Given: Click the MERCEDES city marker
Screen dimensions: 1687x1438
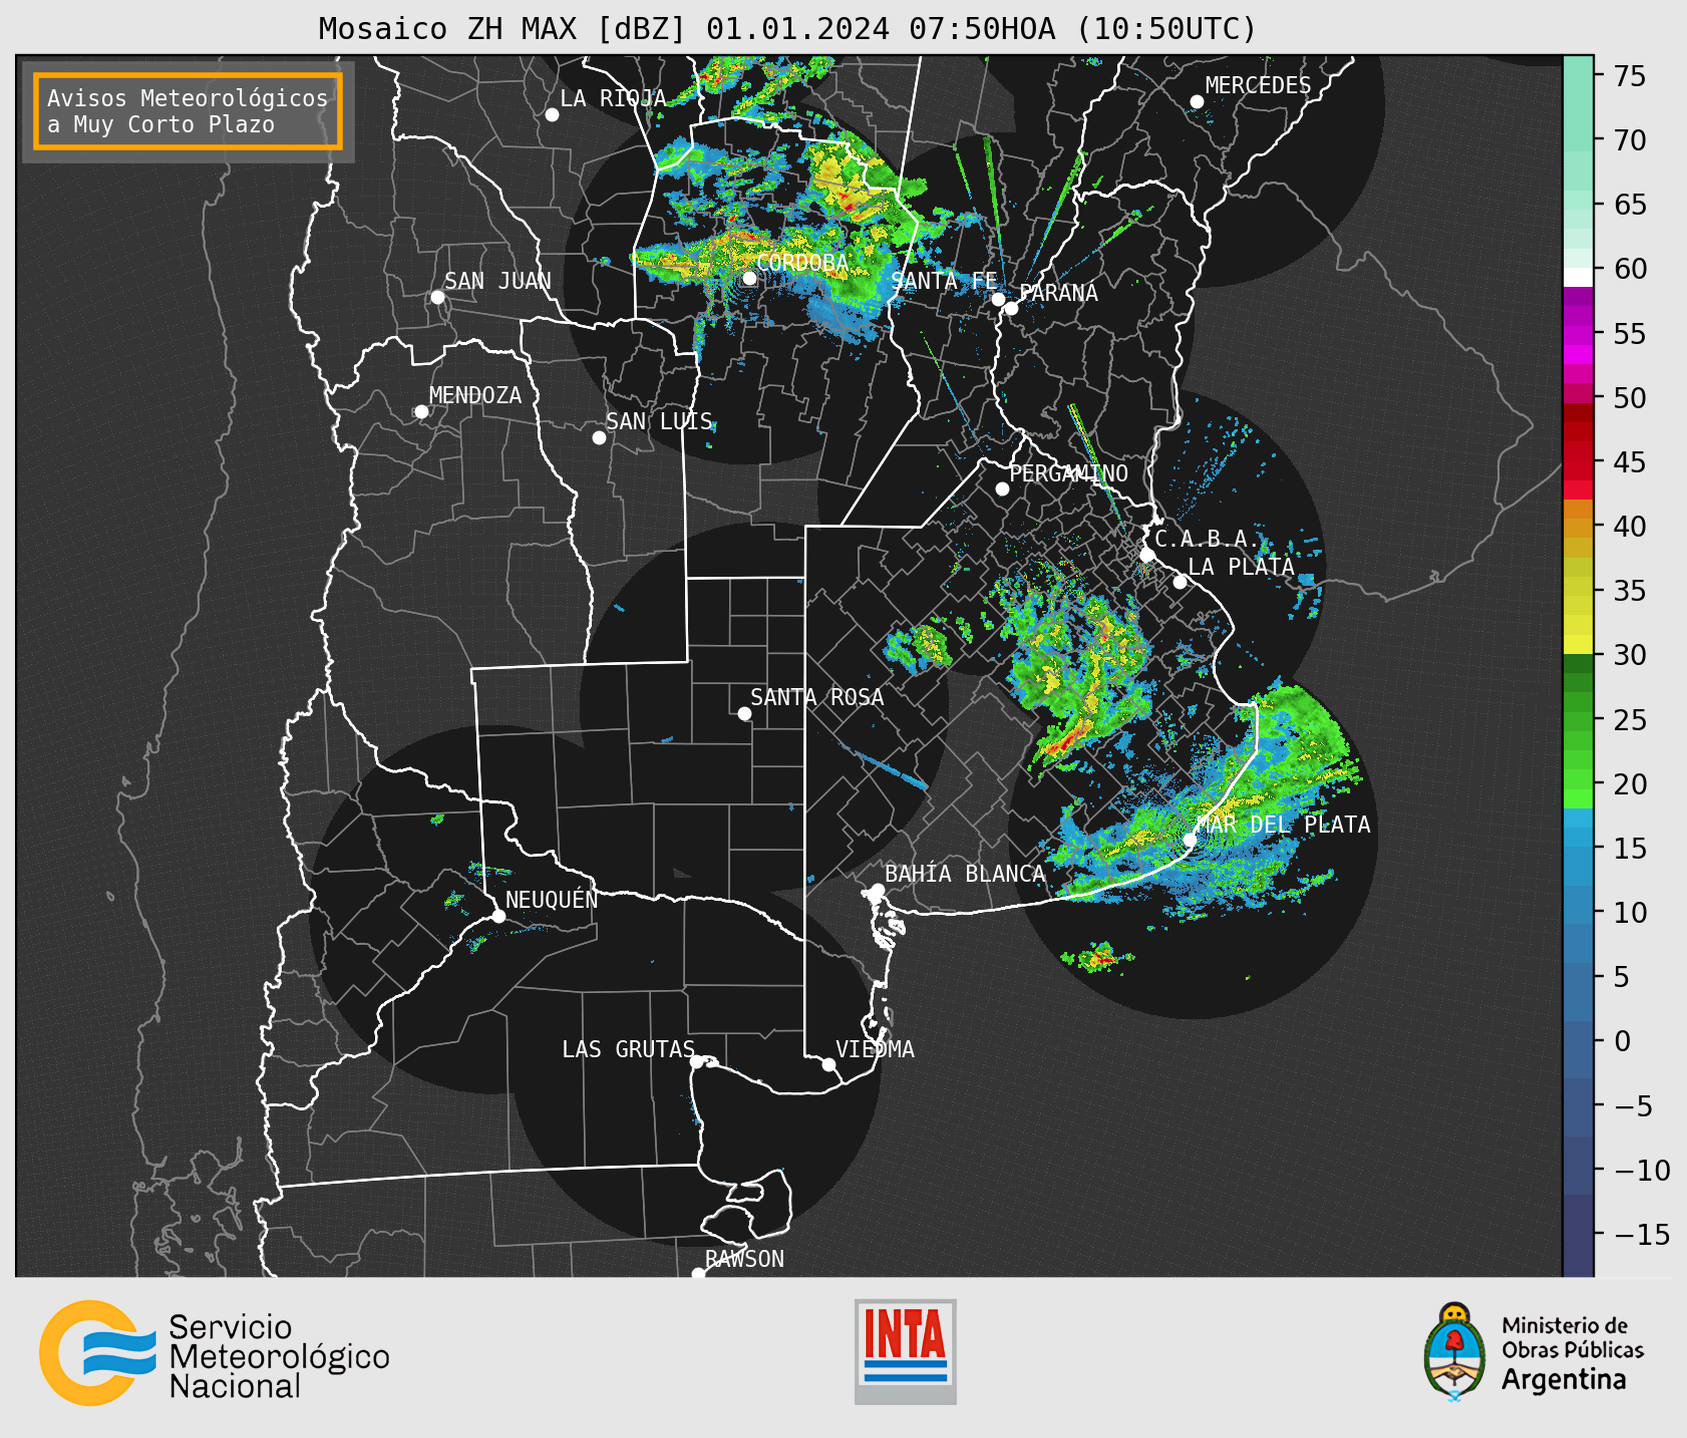Looking at the screenshot, I should coord(1197,102).
